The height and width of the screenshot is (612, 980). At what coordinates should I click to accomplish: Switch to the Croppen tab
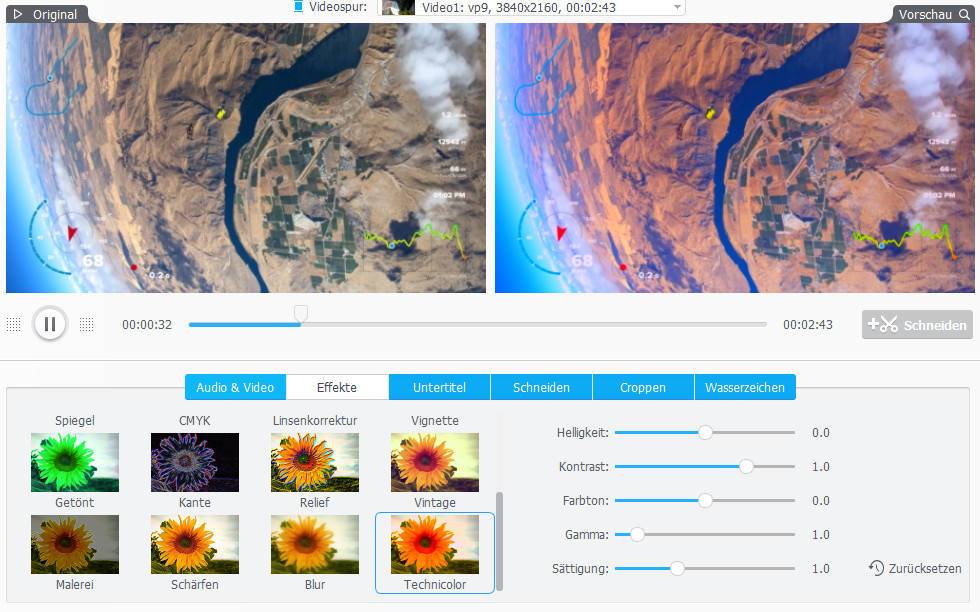point(643,388)
